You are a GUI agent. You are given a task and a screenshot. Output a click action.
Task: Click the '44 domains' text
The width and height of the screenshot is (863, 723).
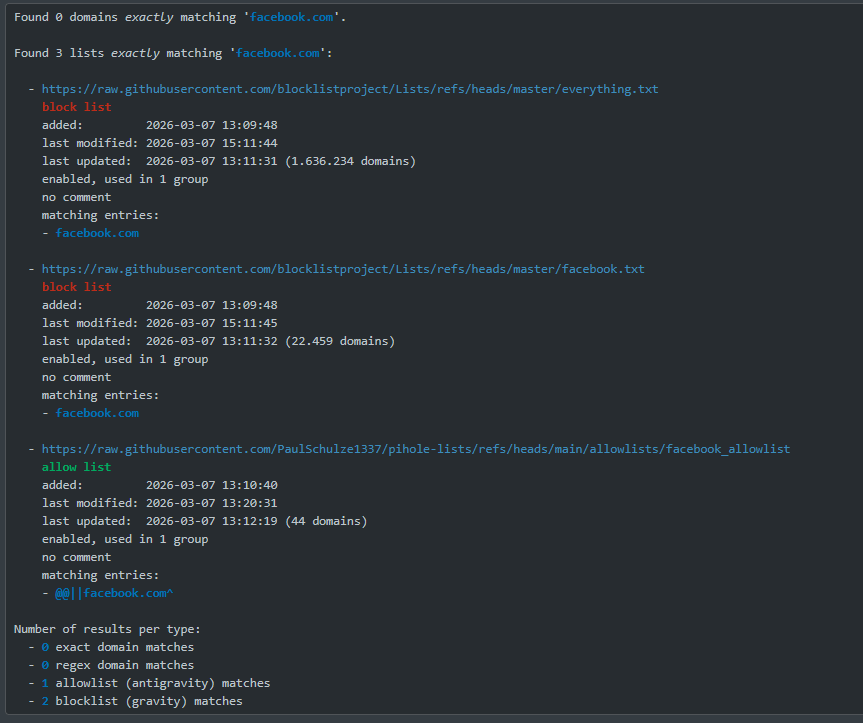326,521
